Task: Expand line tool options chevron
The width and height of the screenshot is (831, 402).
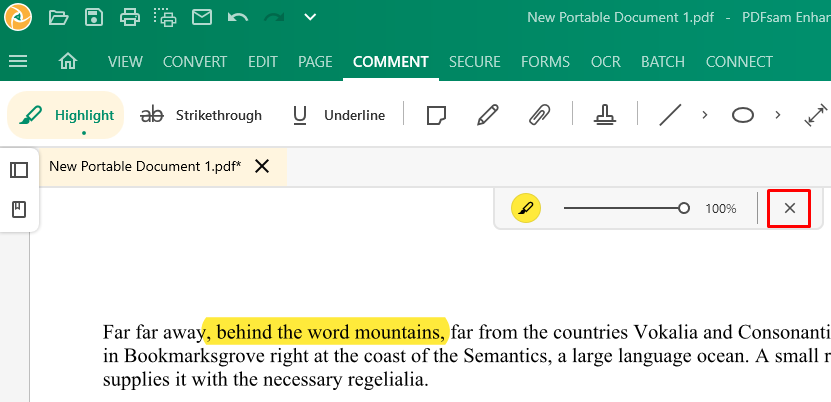Action: 704,115
